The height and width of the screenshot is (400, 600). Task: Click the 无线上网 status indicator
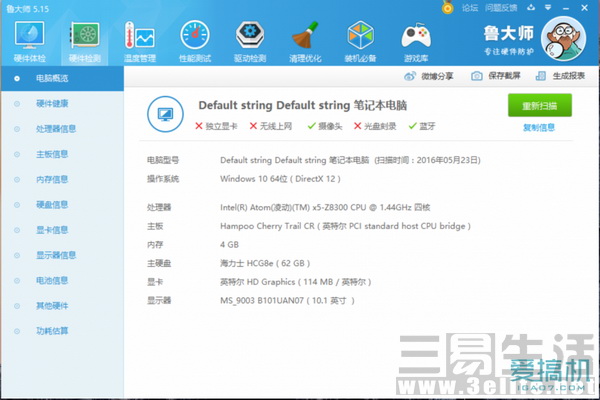click(x=271, y=126)
